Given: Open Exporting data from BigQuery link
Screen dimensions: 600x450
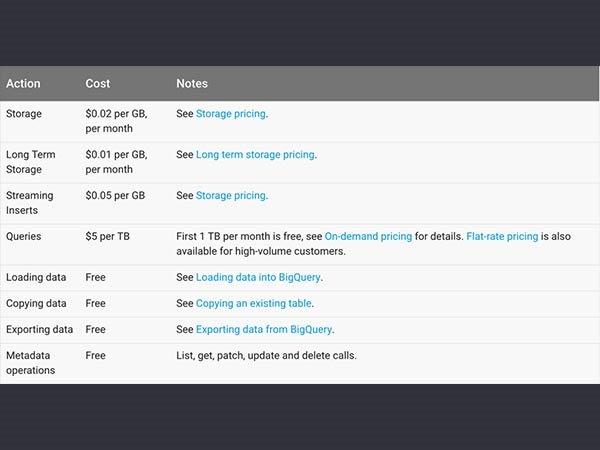Looking at the screenshot, I should tap(264, 329).
